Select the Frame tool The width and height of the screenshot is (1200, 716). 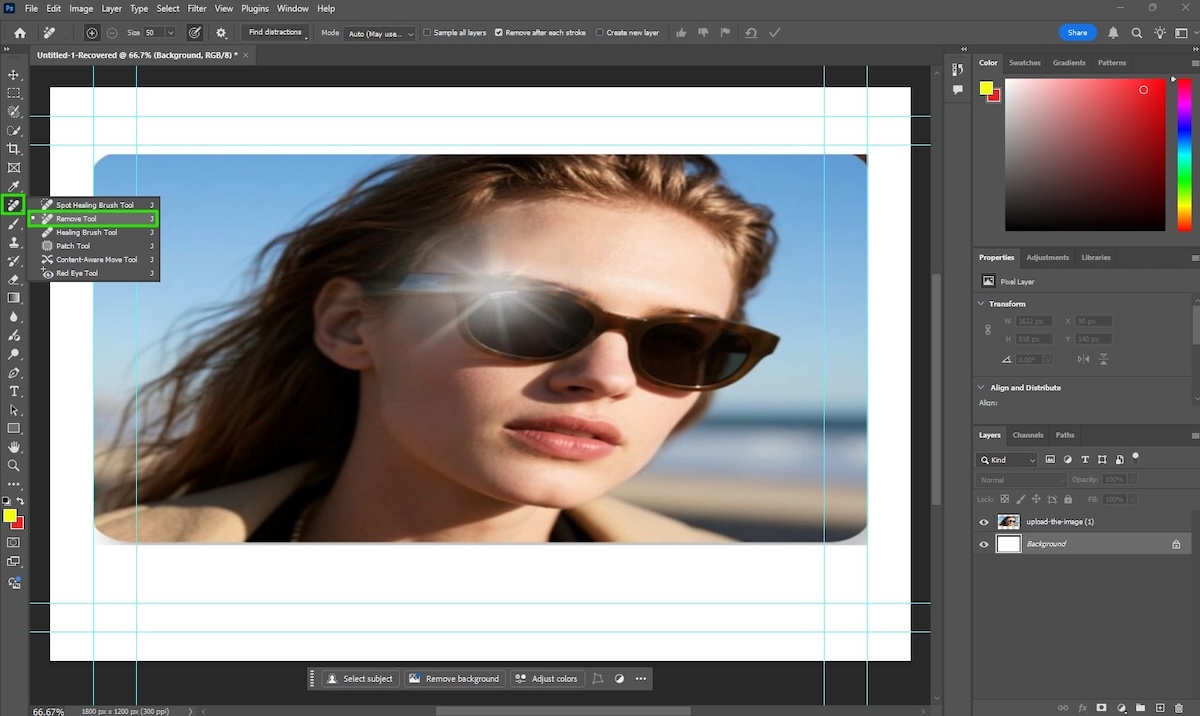(x=14, y=168)
